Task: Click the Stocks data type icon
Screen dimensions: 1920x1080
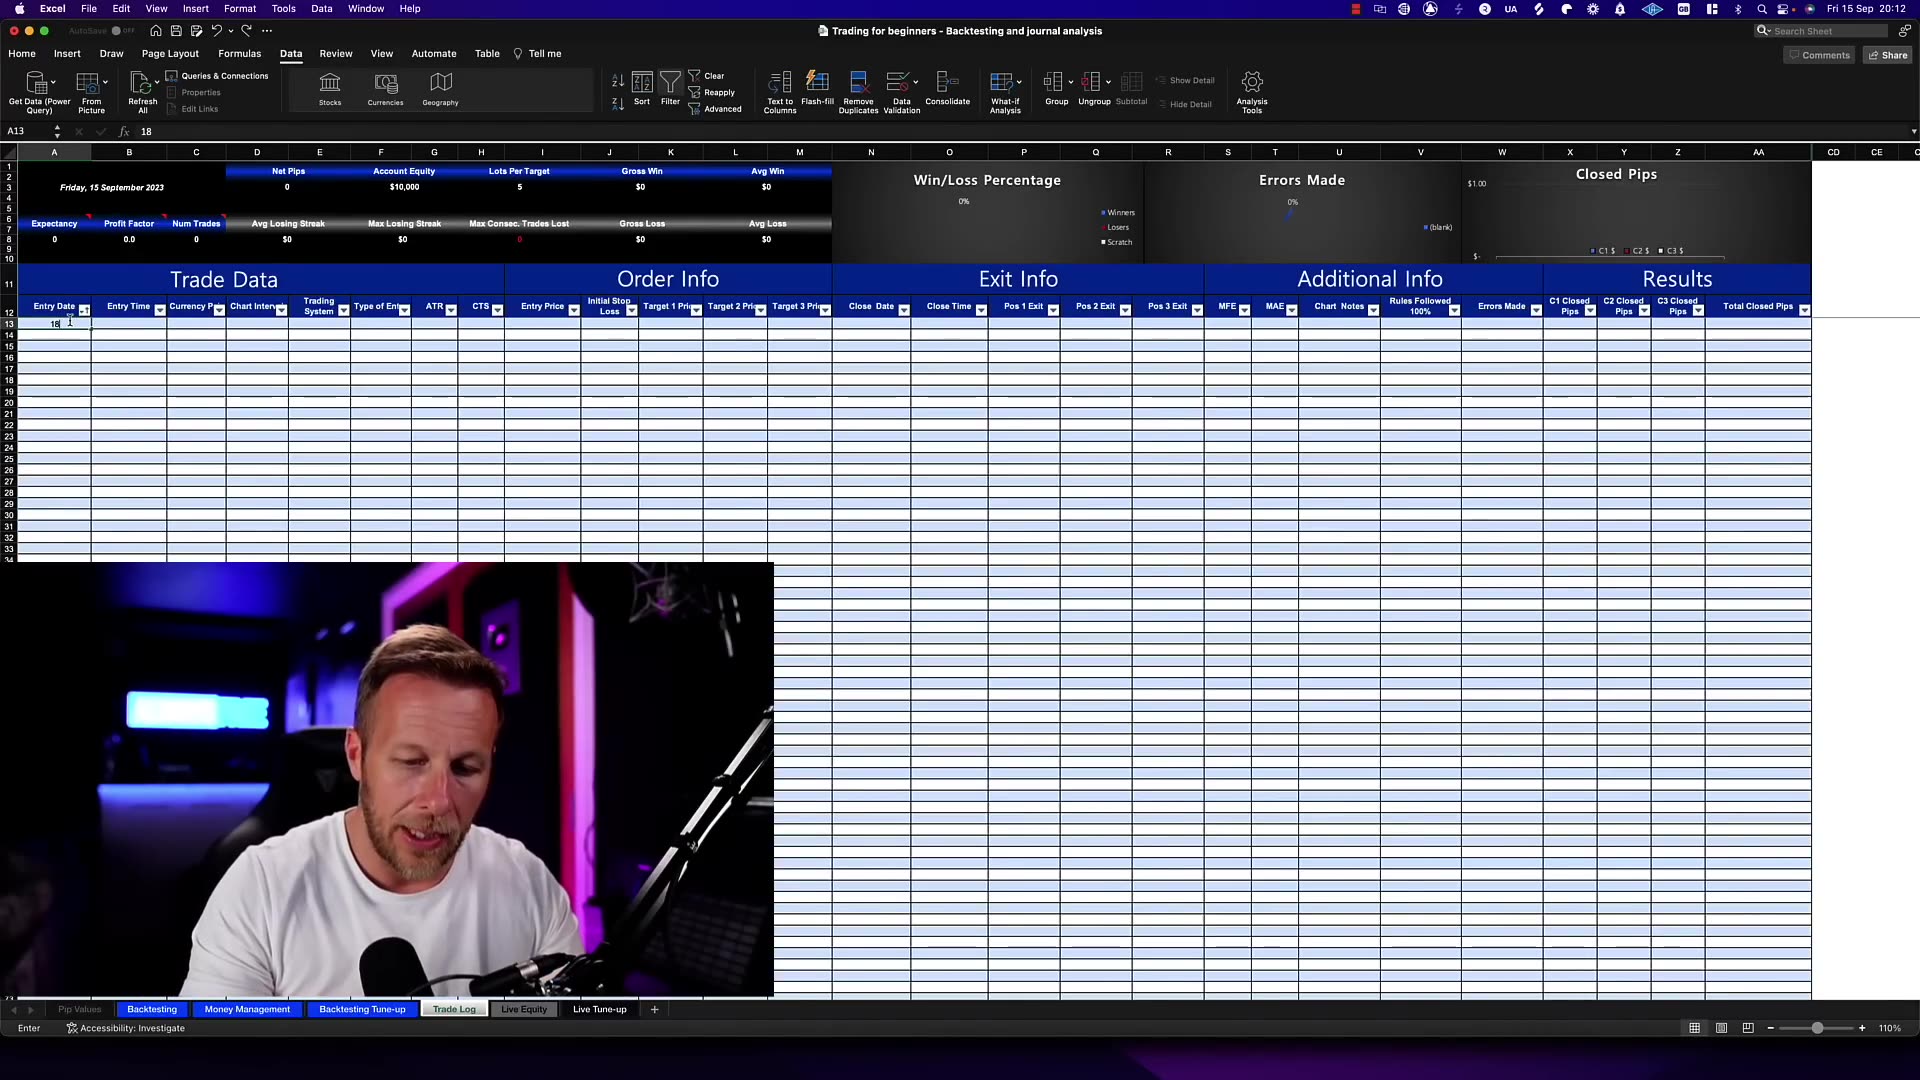Action: 330,83
